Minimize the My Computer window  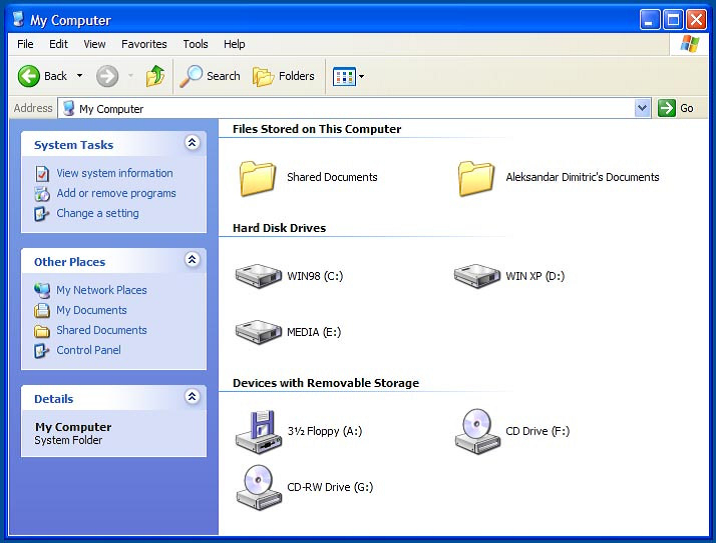tap(650, 20)
